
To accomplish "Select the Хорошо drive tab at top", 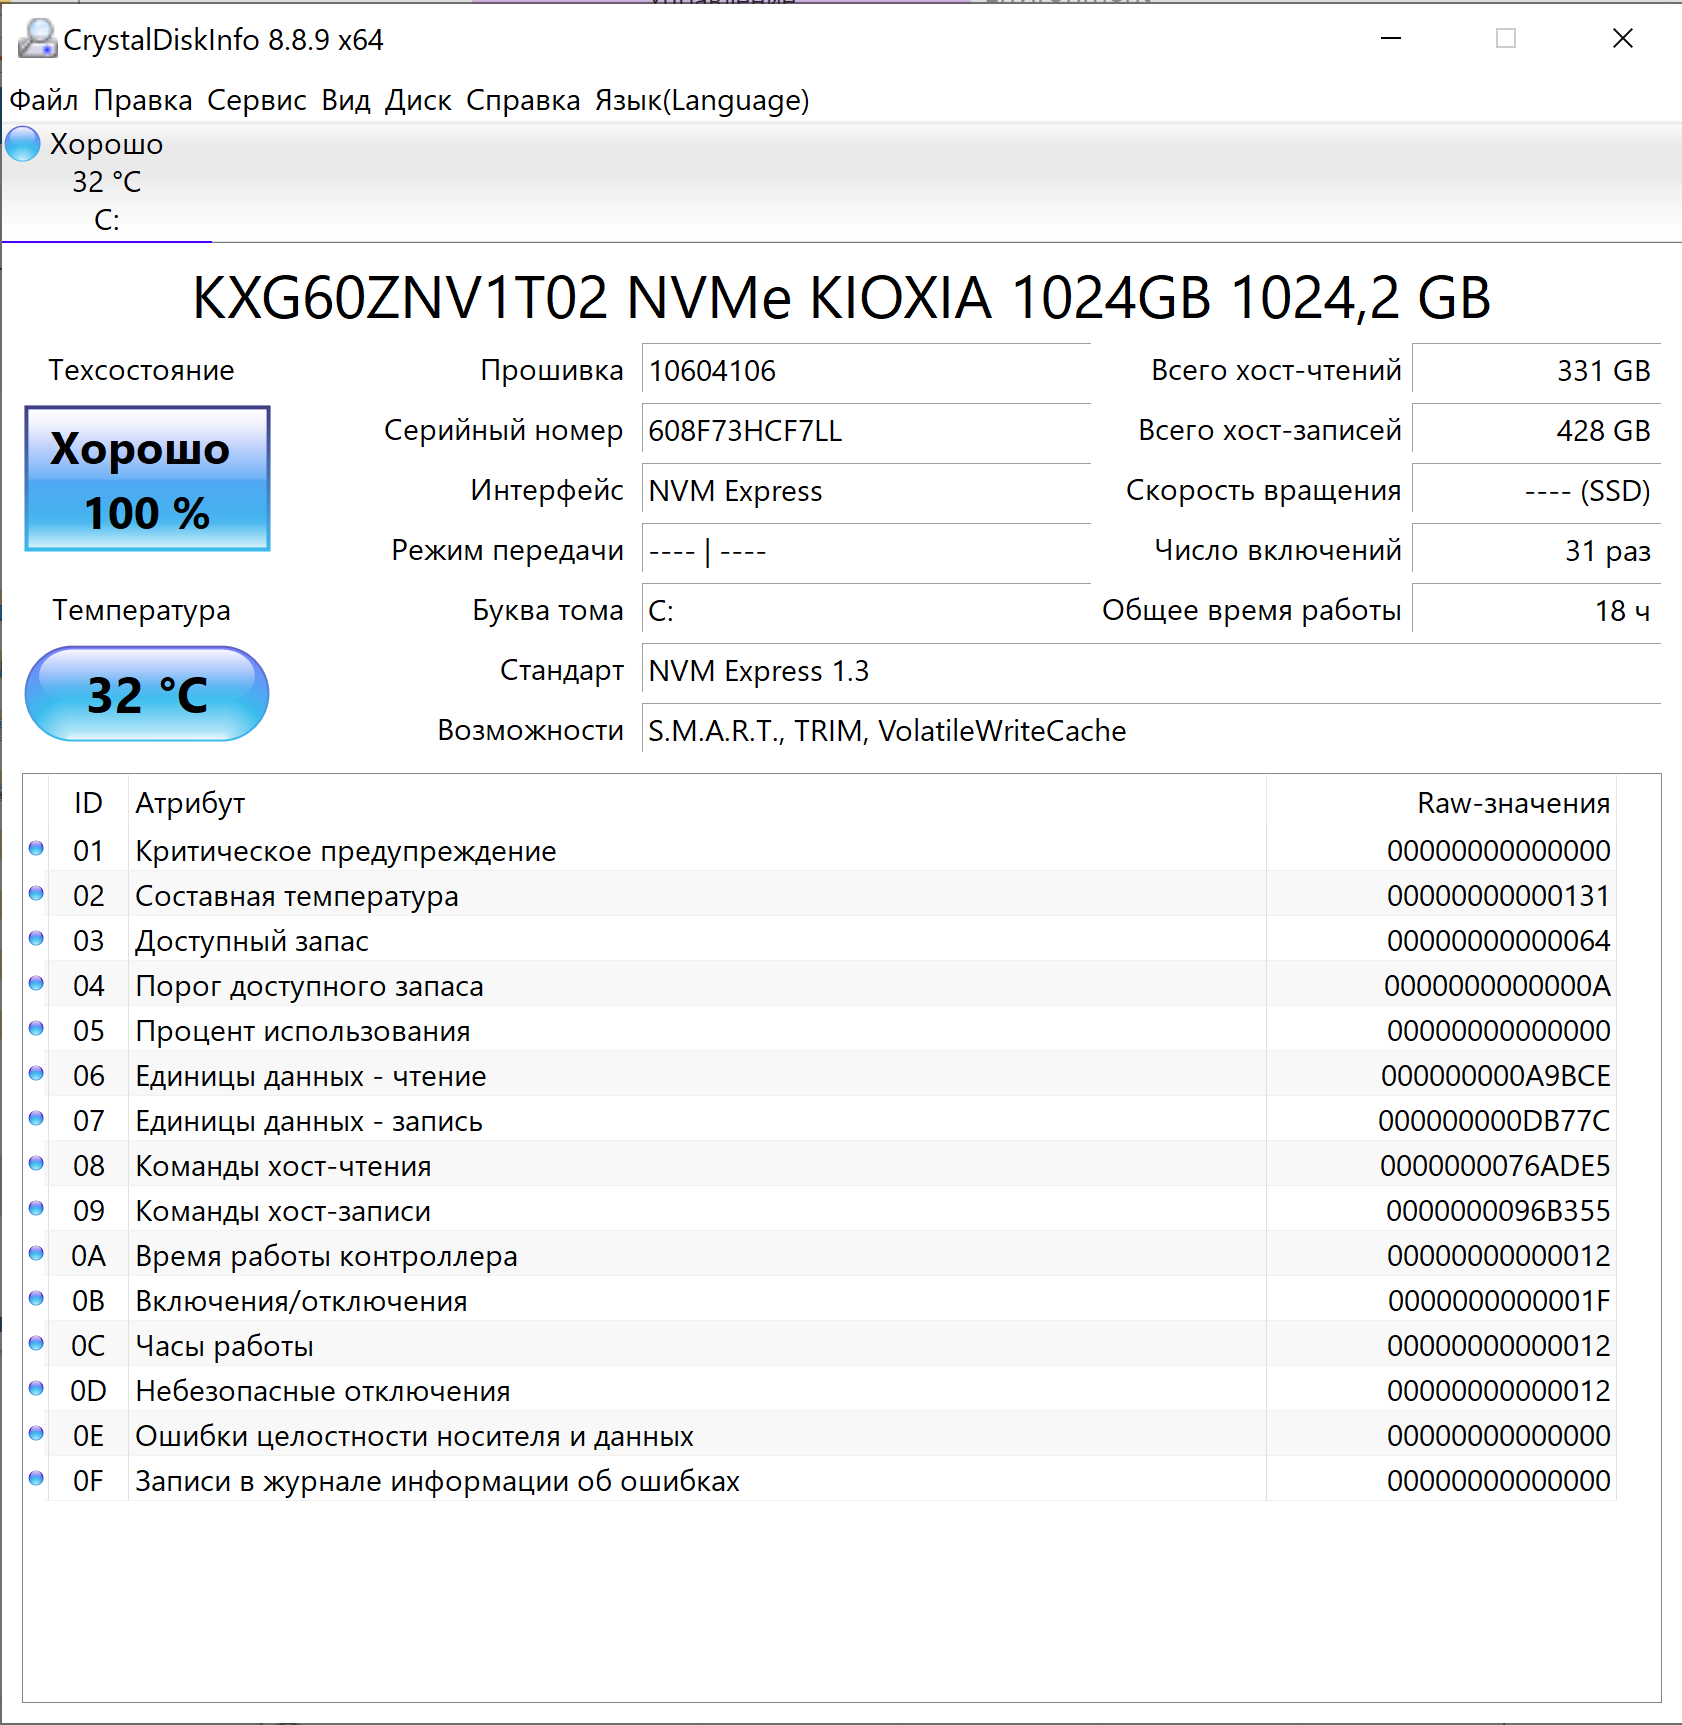I will (x=106, y=182).
